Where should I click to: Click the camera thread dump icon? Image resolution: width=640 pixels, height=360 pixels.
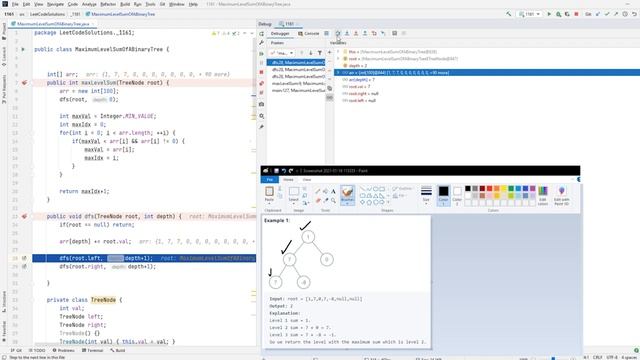click(262, 104)
